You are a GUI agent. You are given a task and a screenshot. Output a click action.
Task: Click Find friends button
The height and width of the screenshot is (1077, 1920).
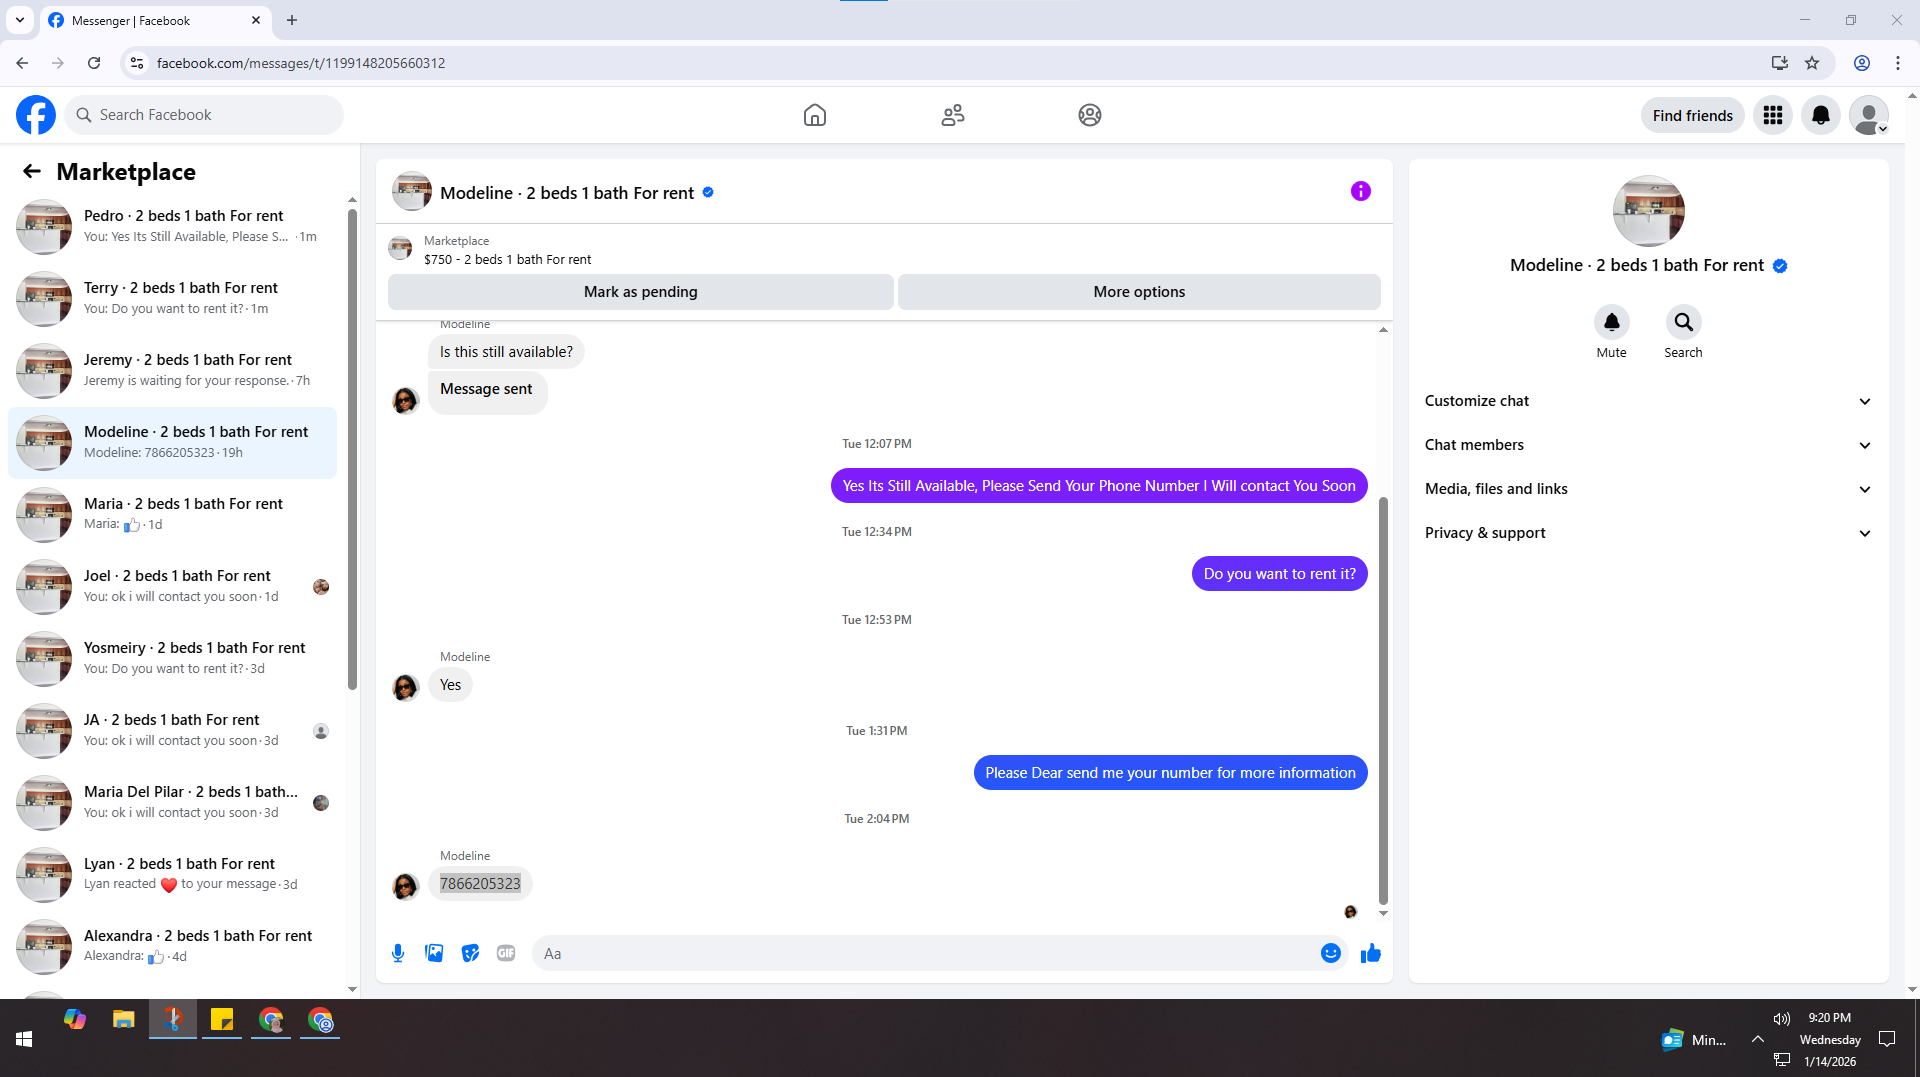pyautogui.click(x=1692, y=115)
